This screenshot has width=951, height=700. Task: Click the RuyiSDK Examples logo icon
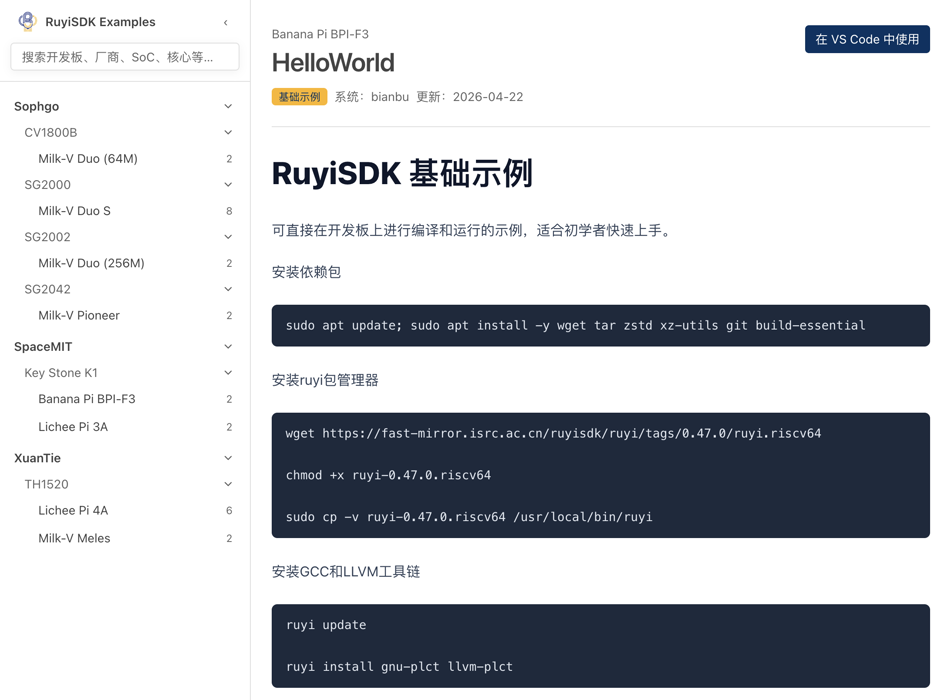27,21
